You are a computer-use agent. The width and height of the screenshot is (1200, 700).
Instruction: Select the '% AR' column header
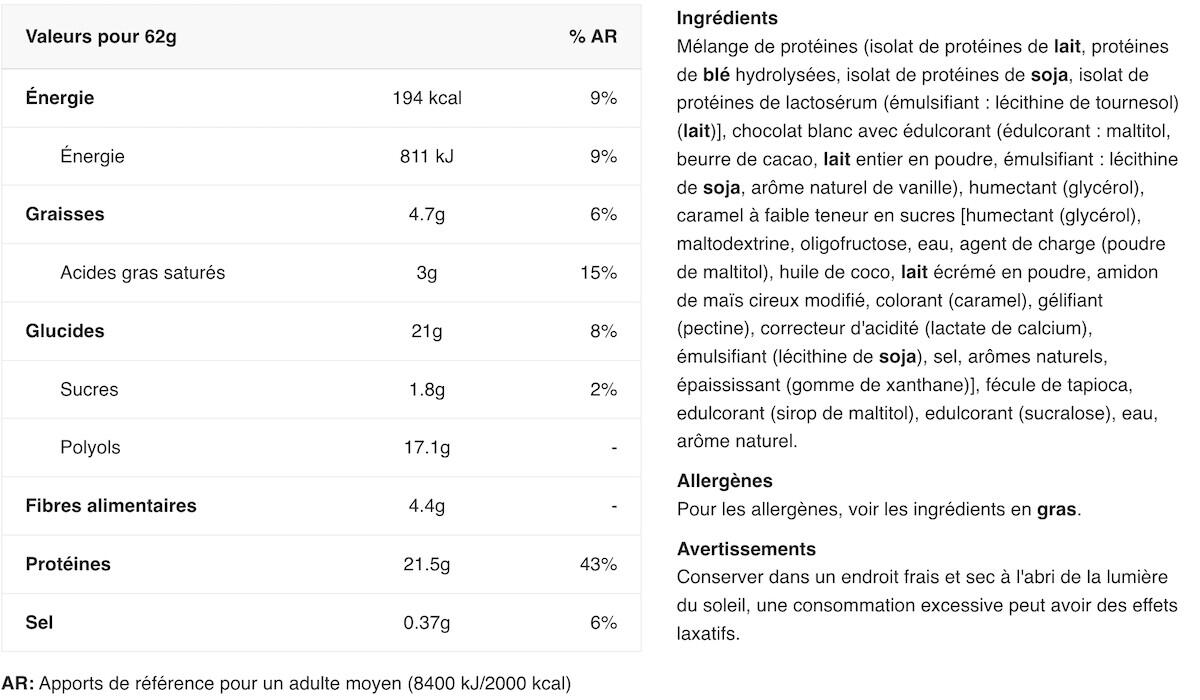coord(593,37)
